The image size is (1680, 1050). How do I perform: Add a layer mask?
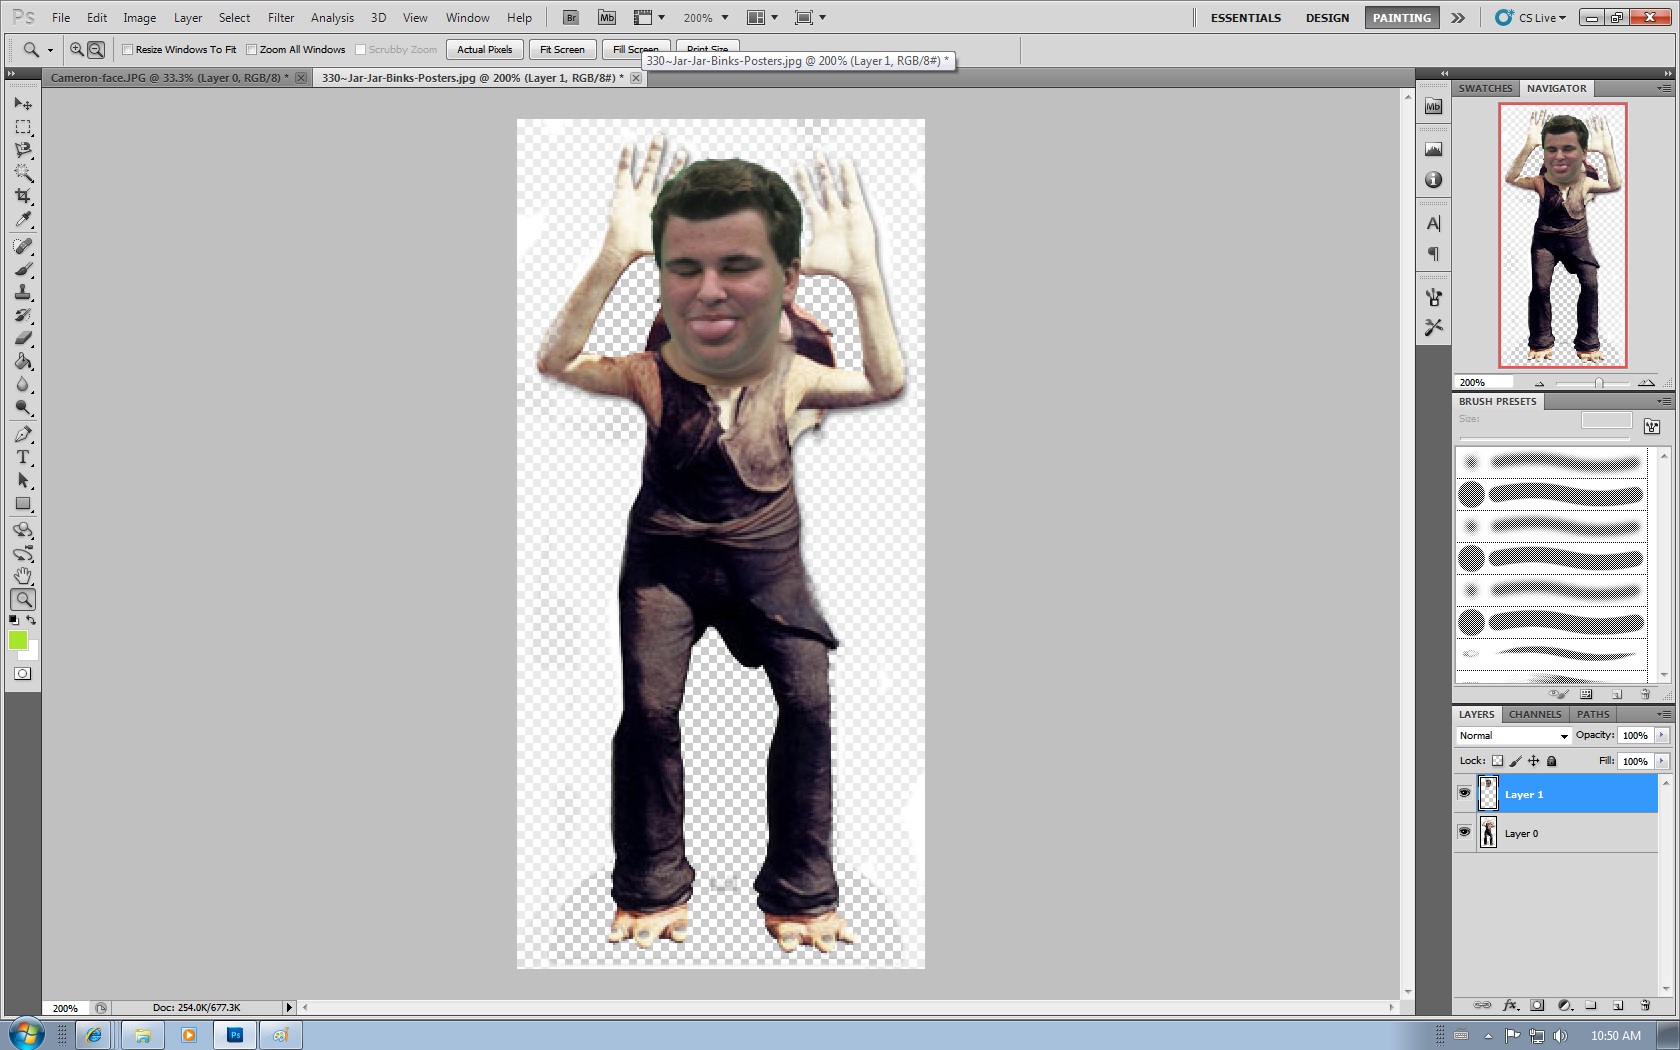pyautogui.click(x=1538, y=1005)
